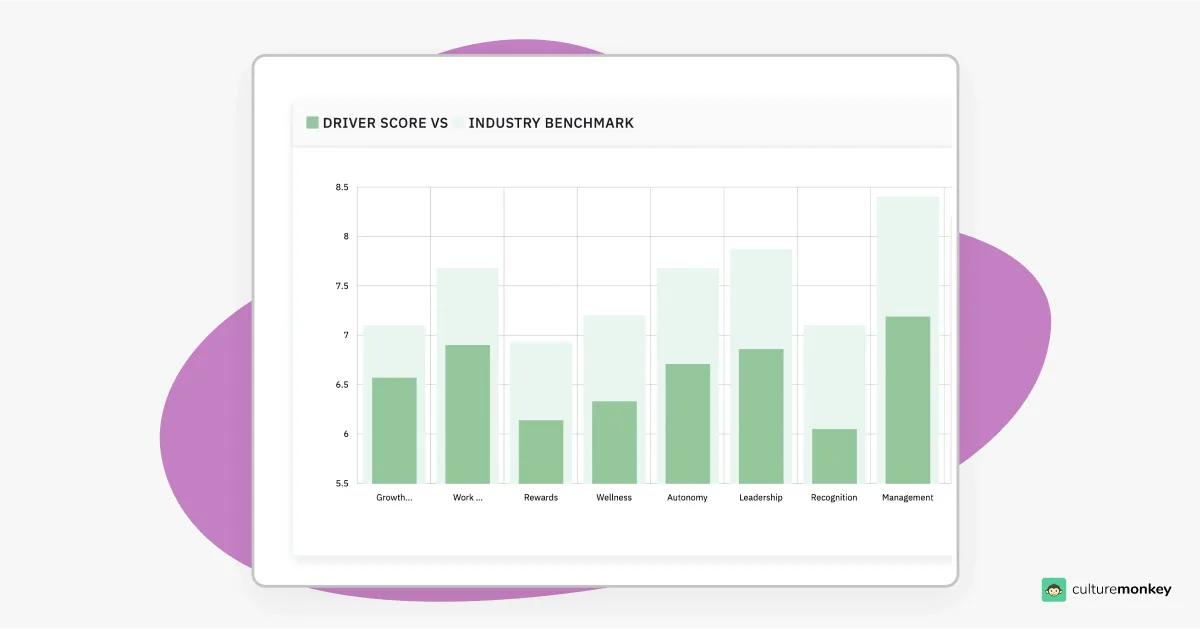Click the dark green Rewards driver score bar
This screenshot has width=1200, height=629.
[541, 452]
